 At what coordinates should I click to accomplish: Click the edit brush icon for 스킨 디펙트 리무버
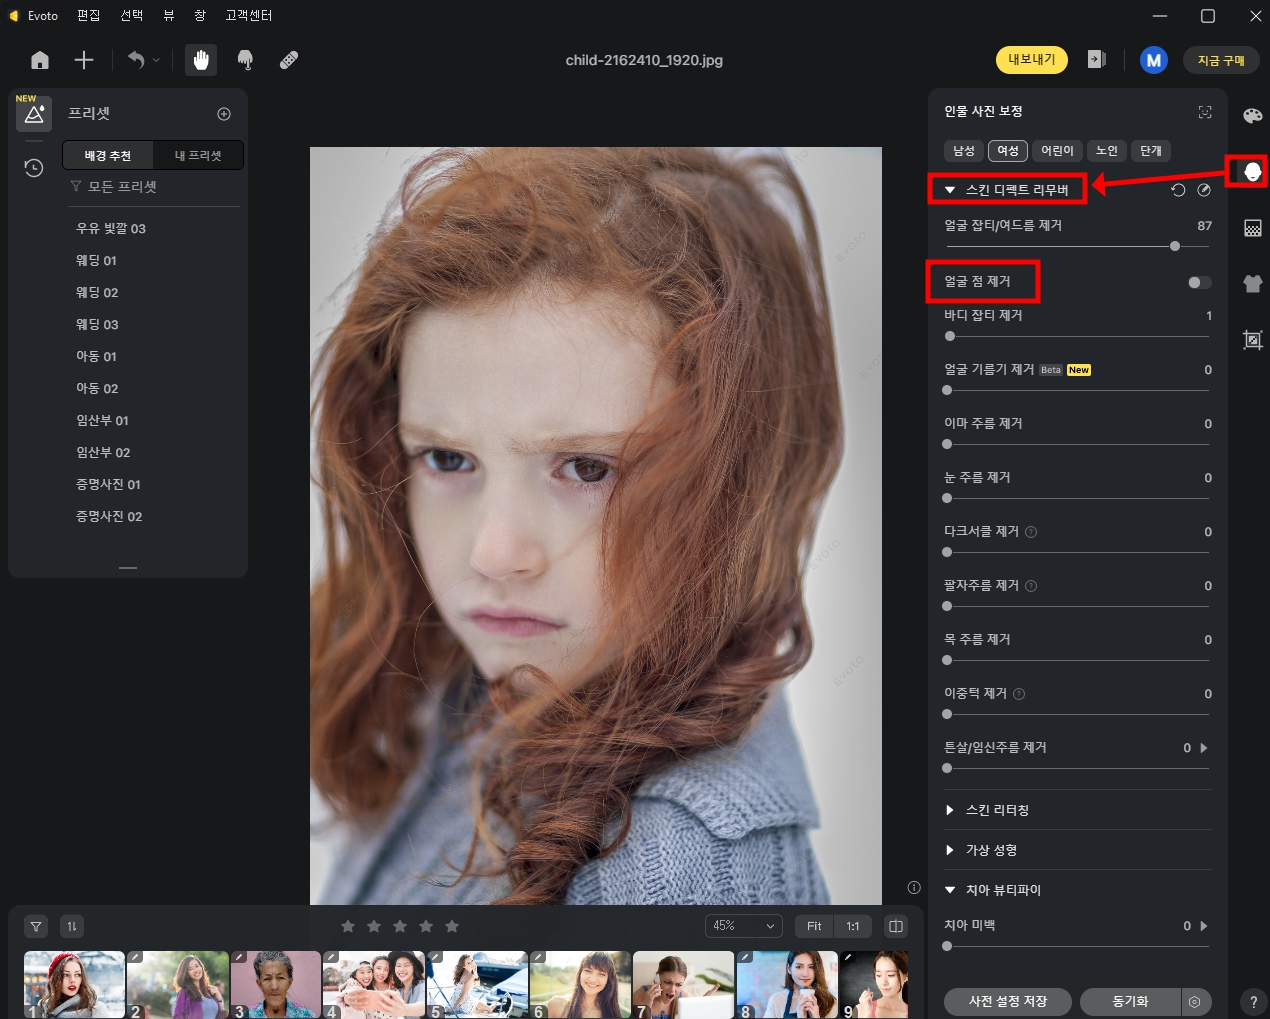click(x=1204, y=190)
